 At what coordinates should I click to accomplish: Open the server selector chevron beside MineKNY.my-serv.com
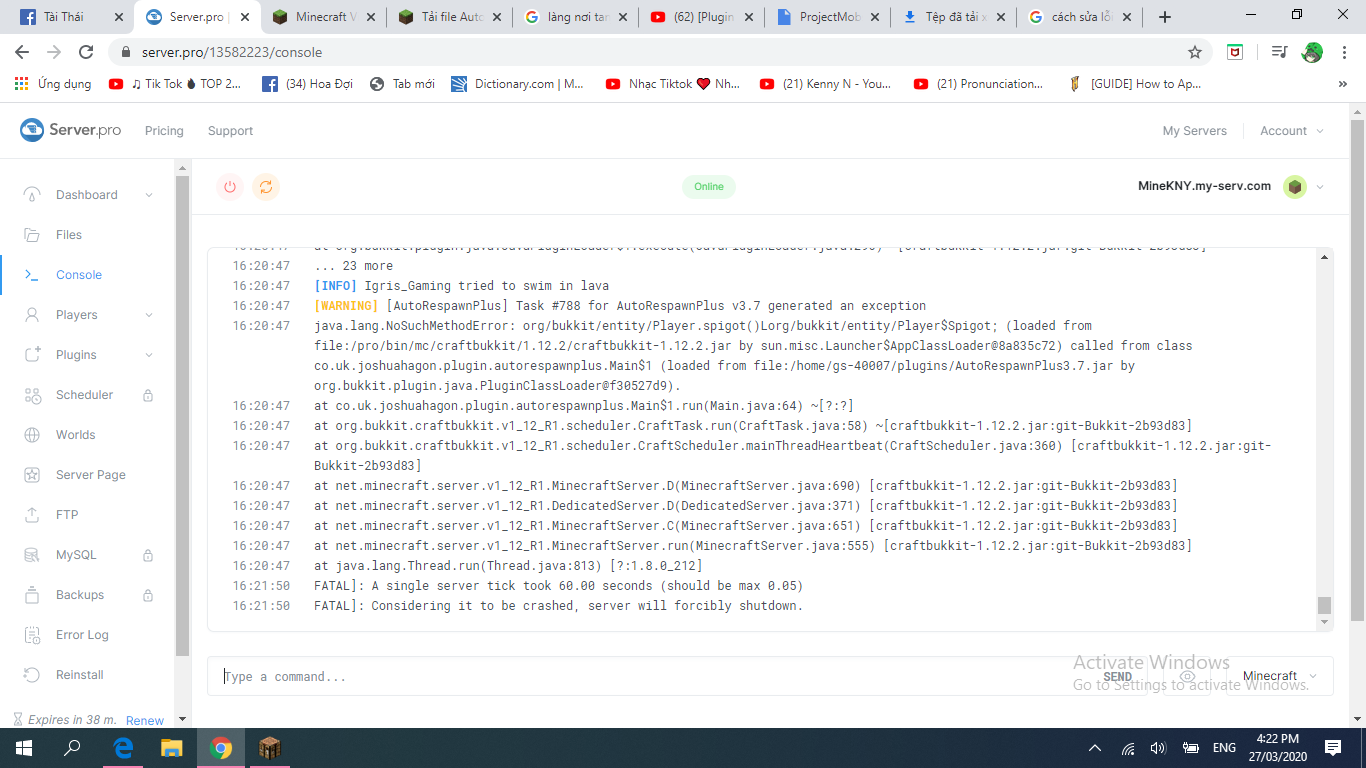pos(1320,187)
